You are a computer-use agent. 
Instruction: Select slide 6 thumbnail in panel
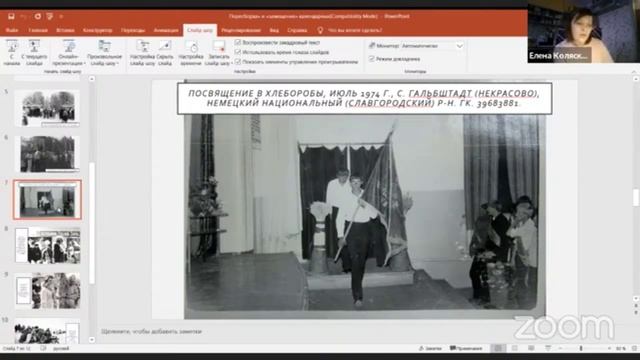47,154
